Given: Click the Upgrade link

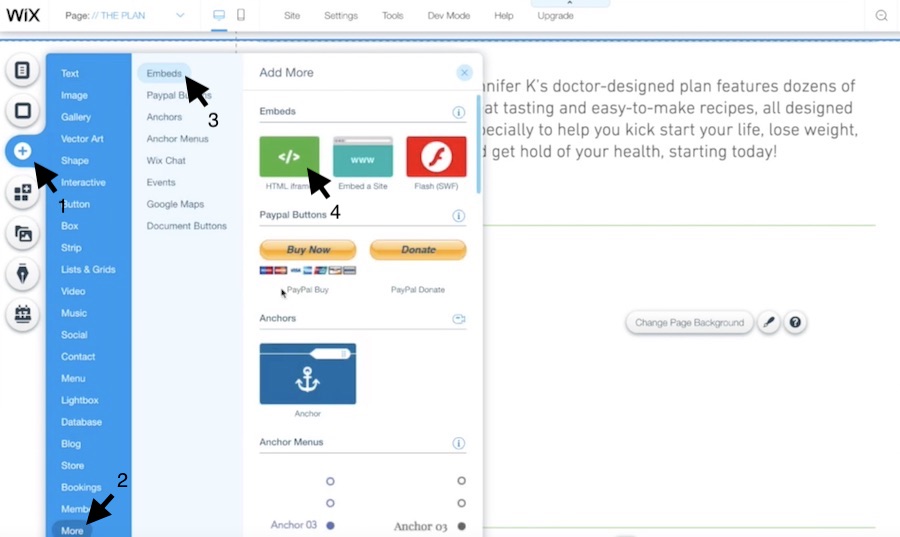Looking at the screenshot, I should 555,15.
